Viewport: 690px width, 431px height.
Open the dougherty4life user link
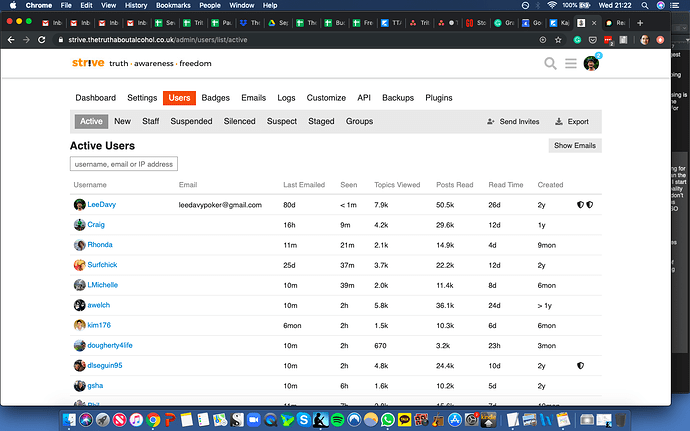click(x=110, y=345)
